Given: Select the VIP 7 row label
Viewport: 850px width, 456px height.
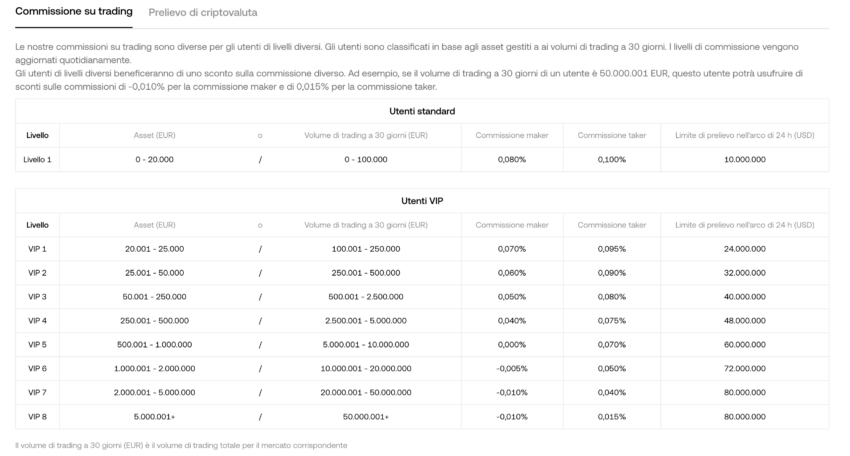Looking at the screenshot, I should pyautogui.click(x=37, y=392).
